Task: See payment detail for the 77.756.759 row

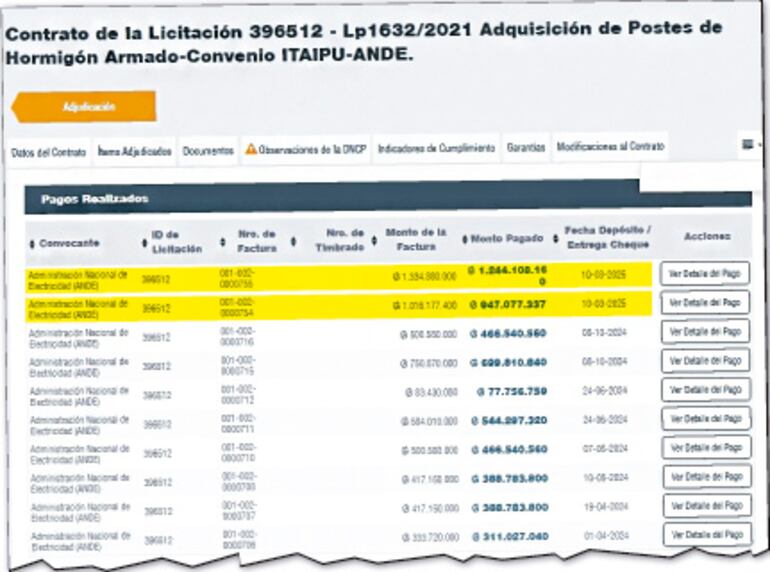Action: 706,389
